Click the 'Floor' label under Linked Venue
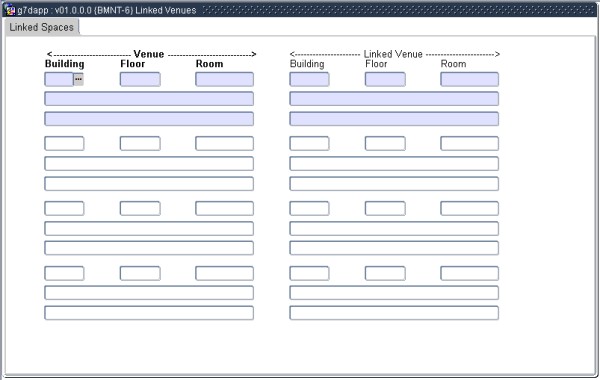 point(376,64)
